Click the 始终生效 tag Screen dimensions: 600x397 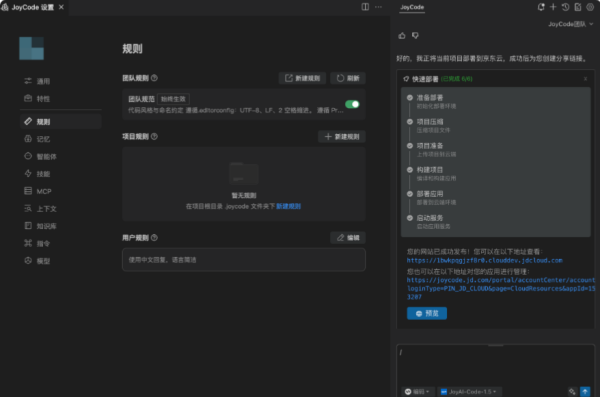pos(173,99)
